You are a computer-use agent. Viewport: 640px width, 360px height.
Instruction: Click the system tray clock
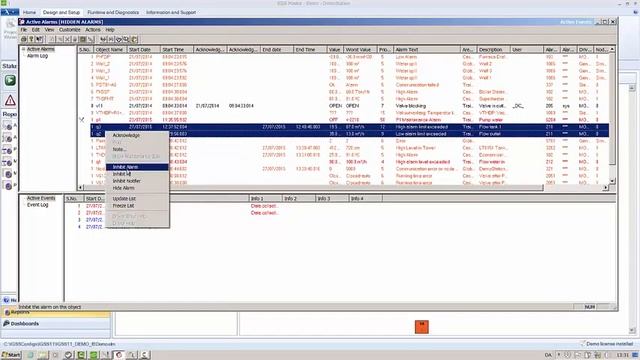(622, 355)
